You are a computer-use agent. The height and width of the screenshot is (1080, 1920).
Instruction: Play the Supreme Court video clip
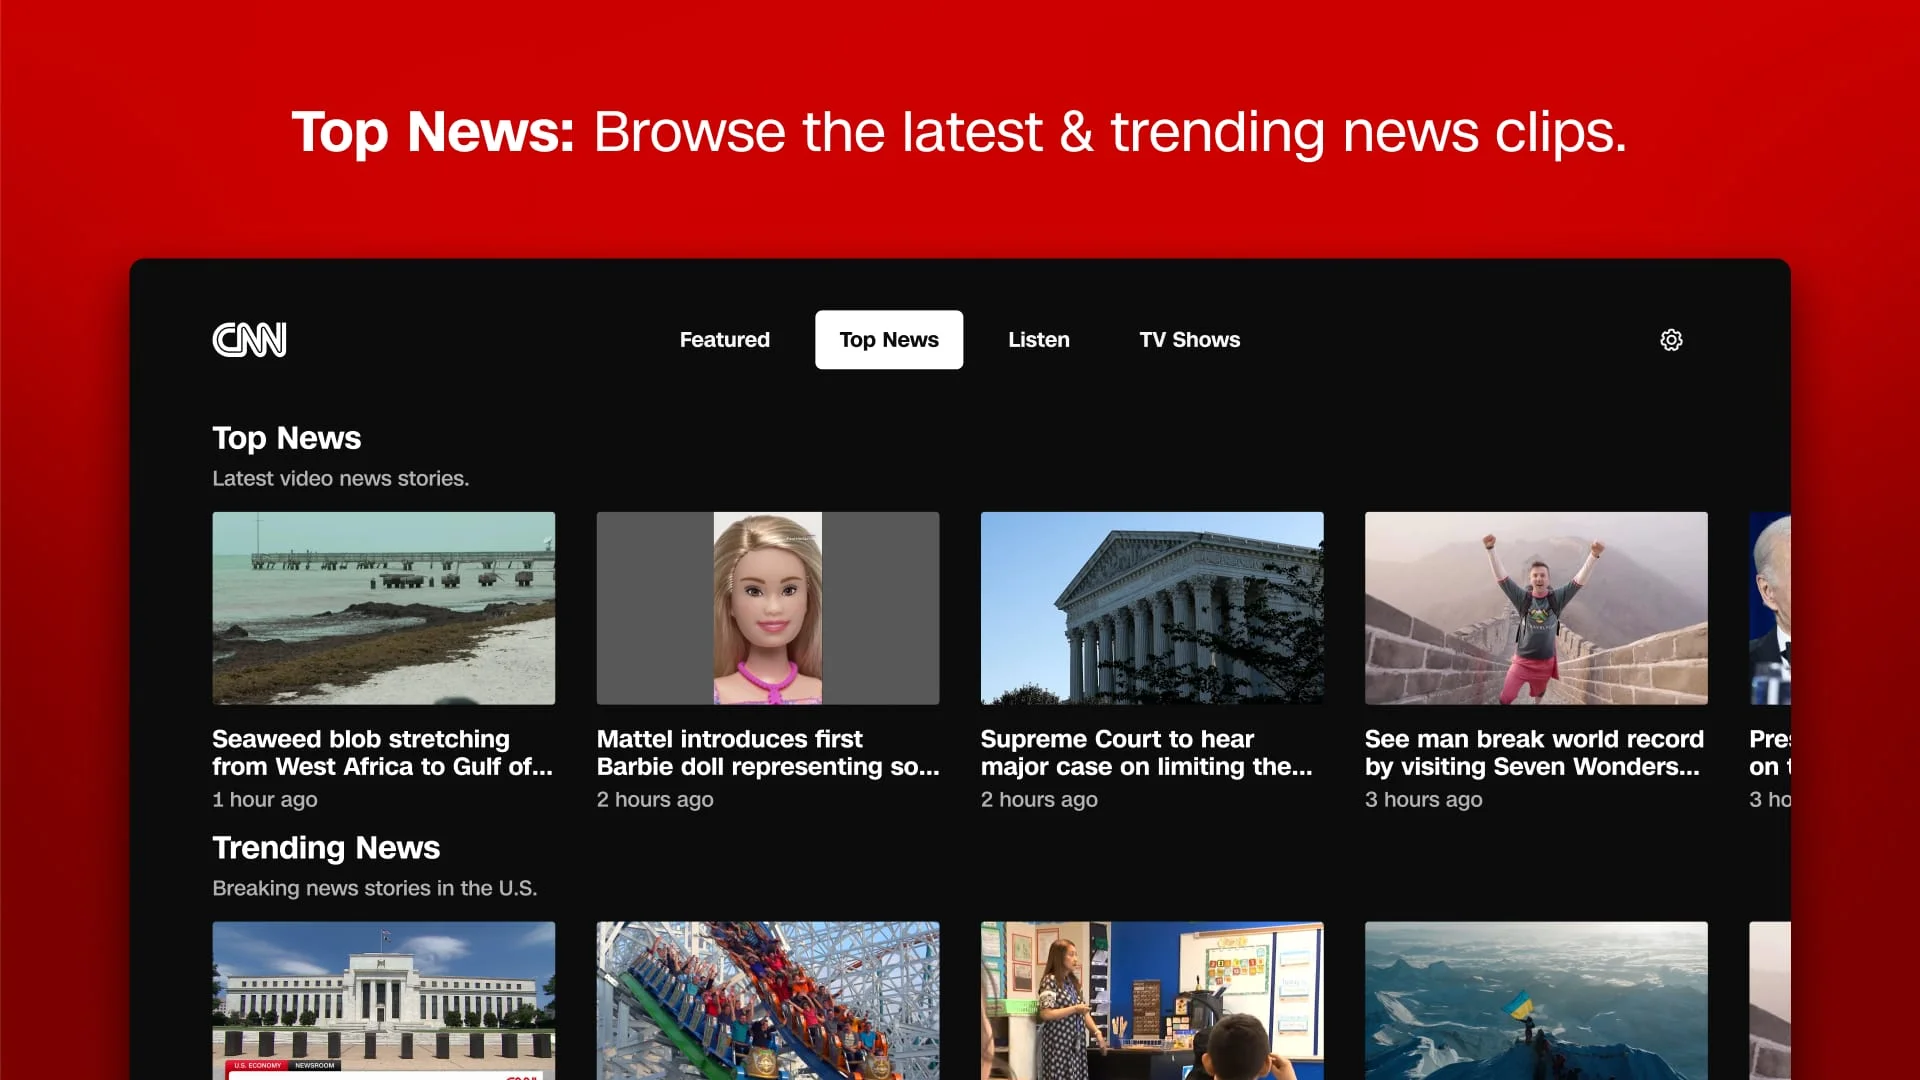1151,608
